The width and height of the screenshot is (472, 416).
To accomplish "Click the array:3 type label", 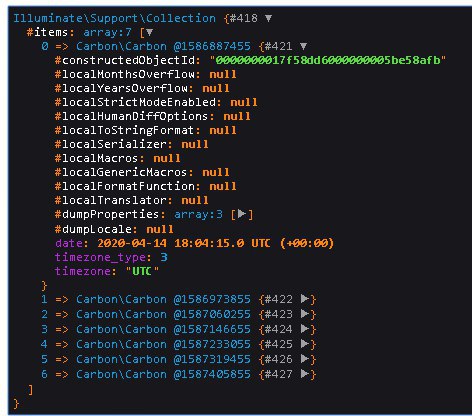I will [198, 214].
